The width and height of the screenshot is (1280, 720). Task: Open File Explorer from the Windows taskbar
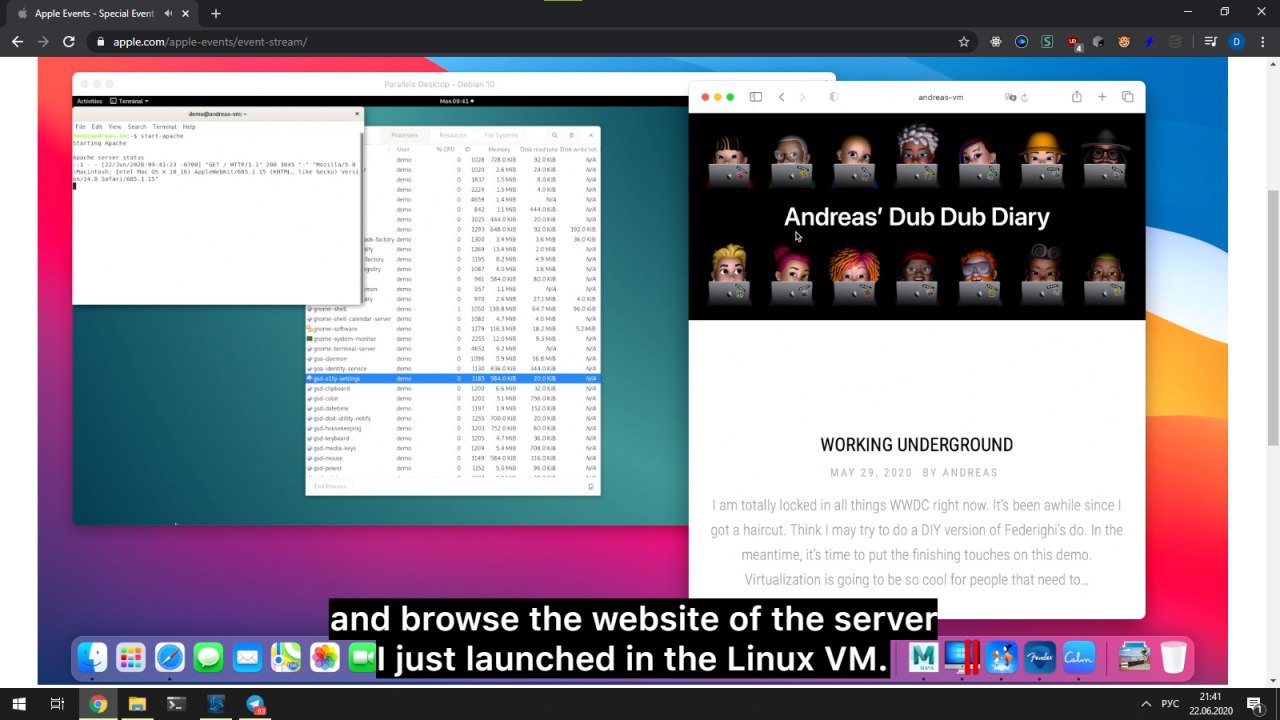pos(137,704)
